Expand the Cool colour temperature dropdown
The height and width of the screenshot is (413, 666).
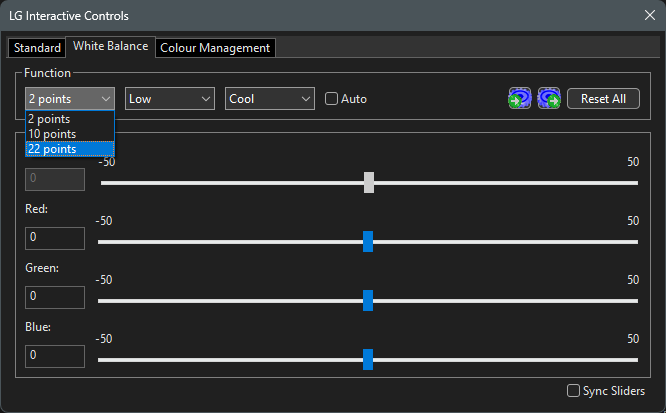[270, 98]
